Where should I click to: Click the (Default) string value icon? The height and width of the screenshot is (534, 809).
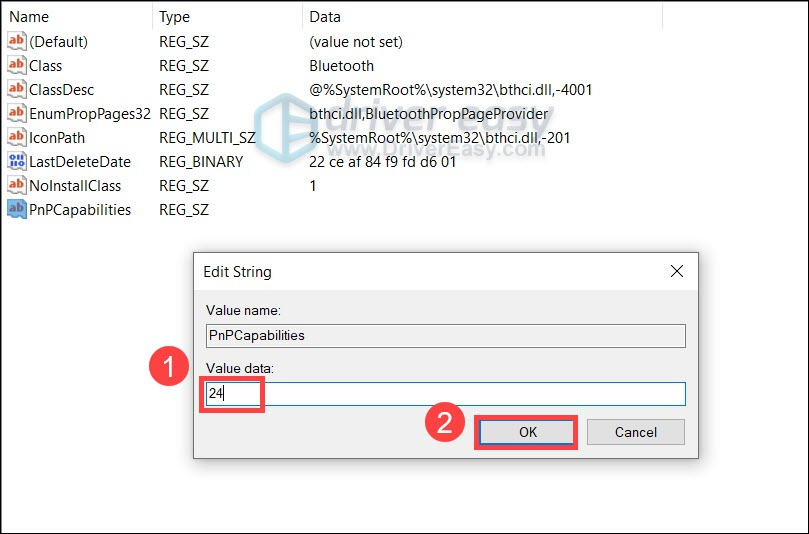coord(16,41)
